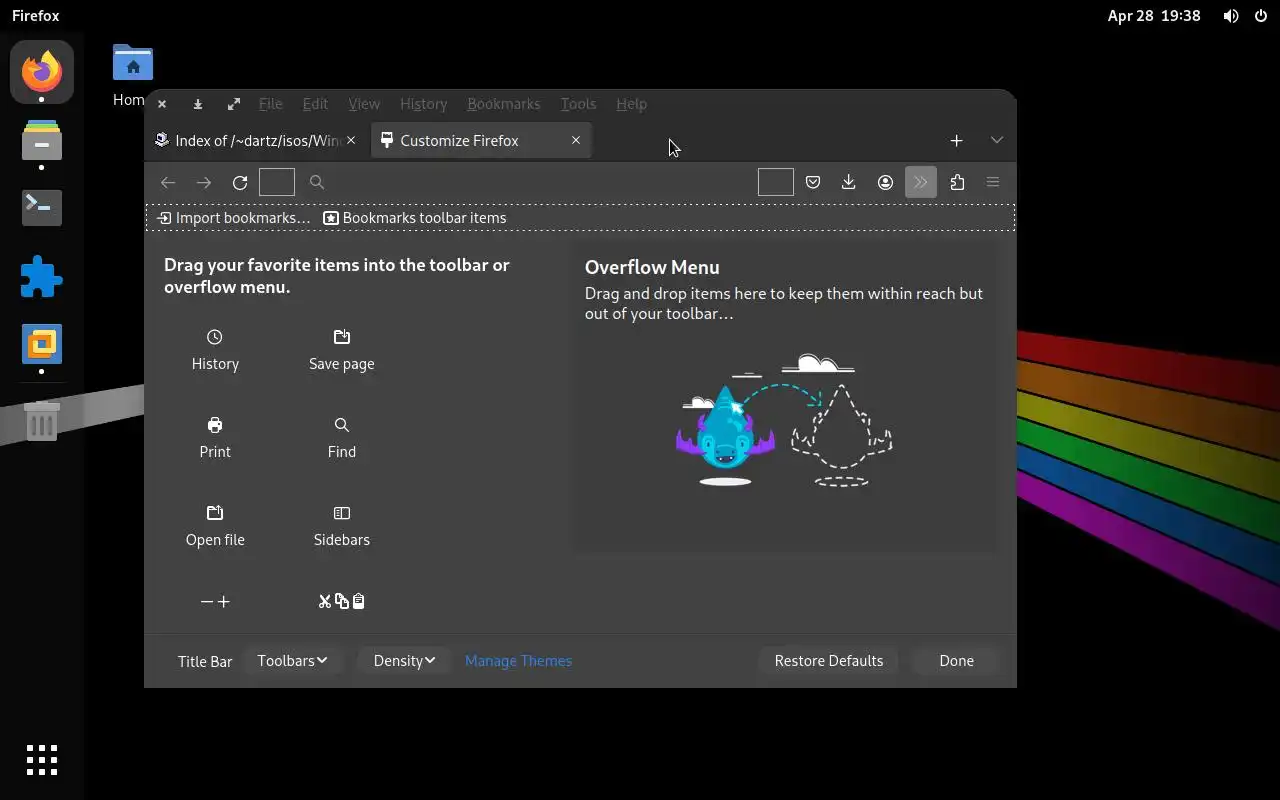Click the cut-copy-paste edit controls widget
The height and width of the screenshot is (800, 1280).
click(342, 601)
